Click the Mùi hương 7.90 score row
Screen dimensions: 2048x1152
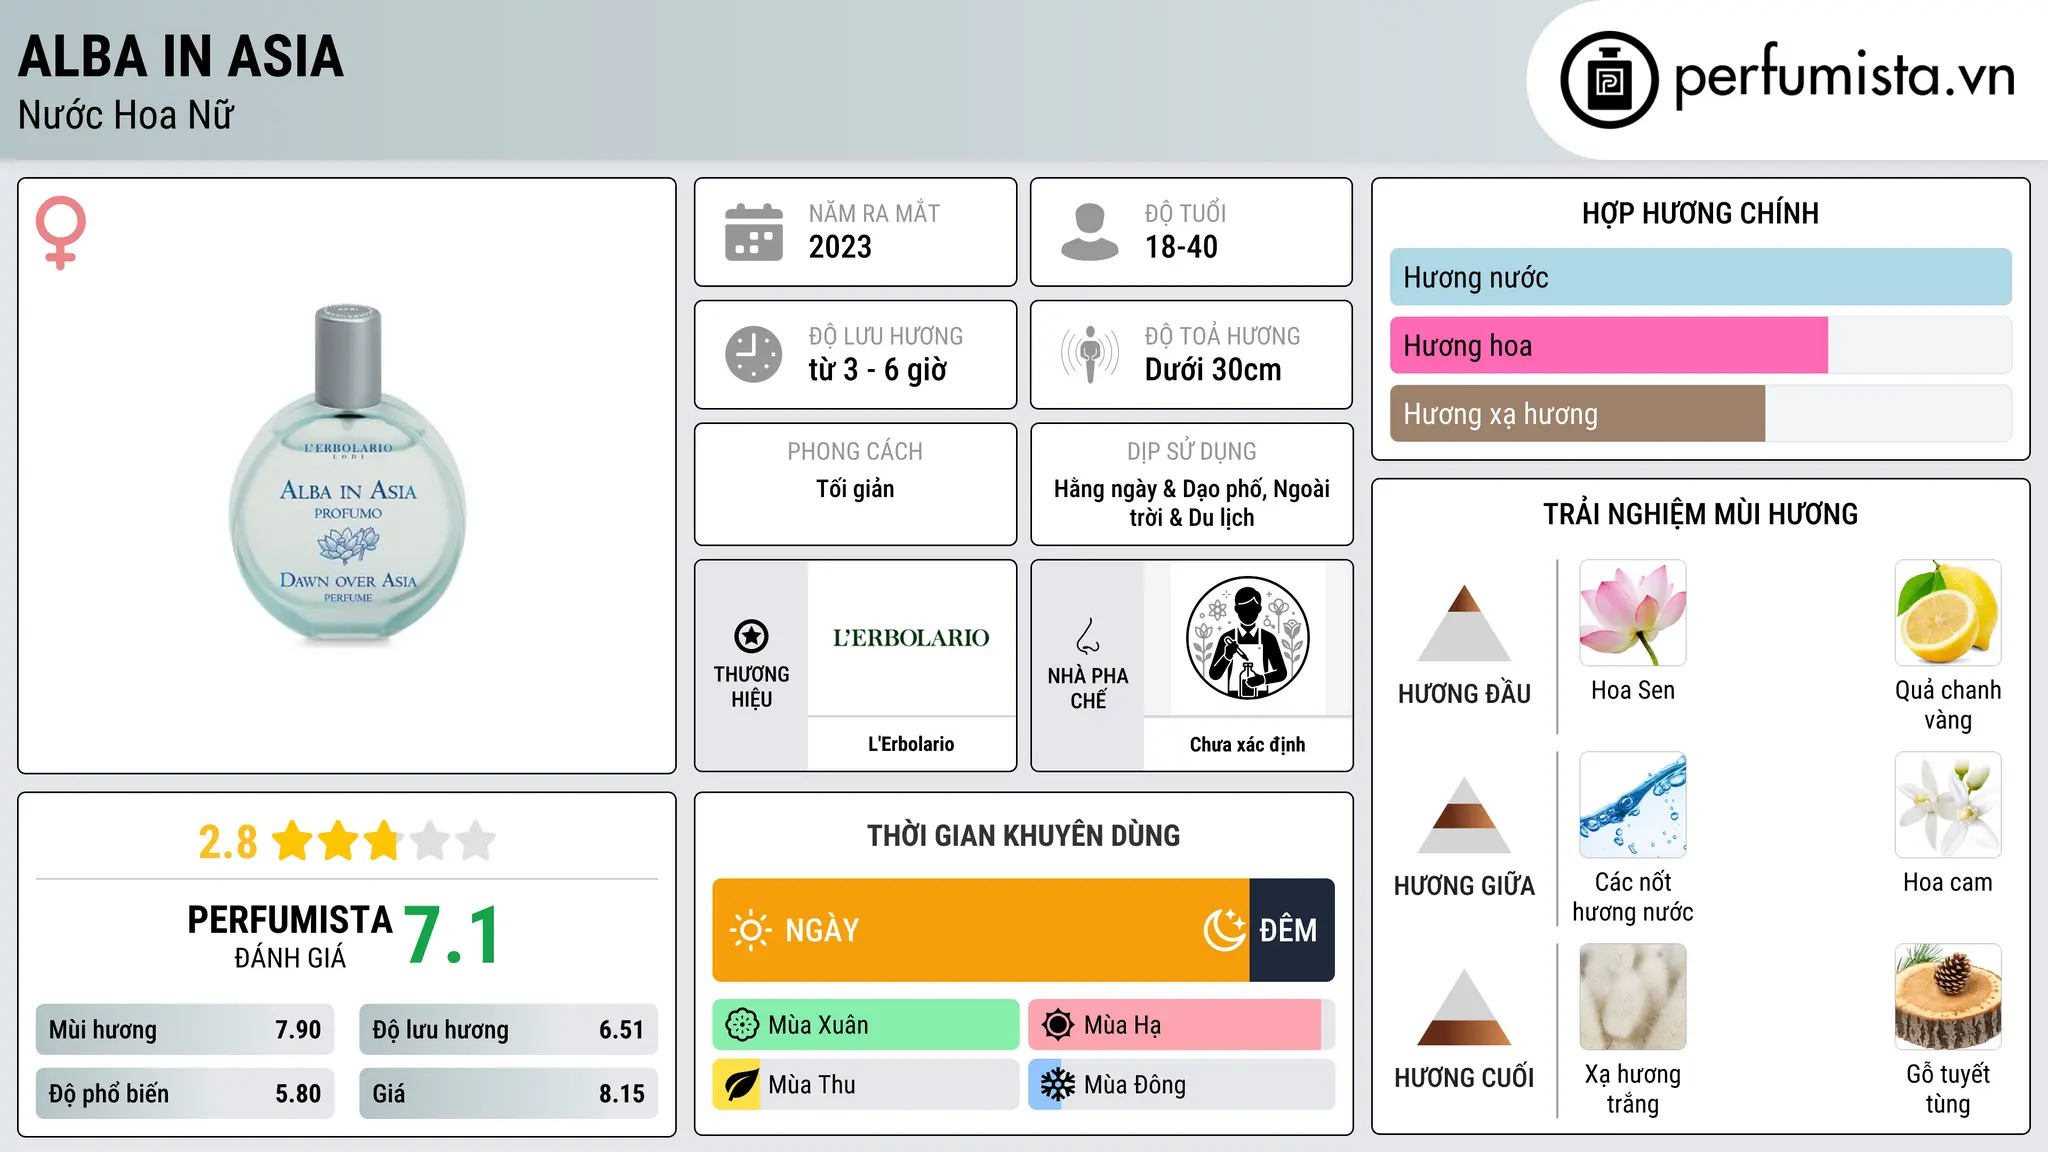185,1029
